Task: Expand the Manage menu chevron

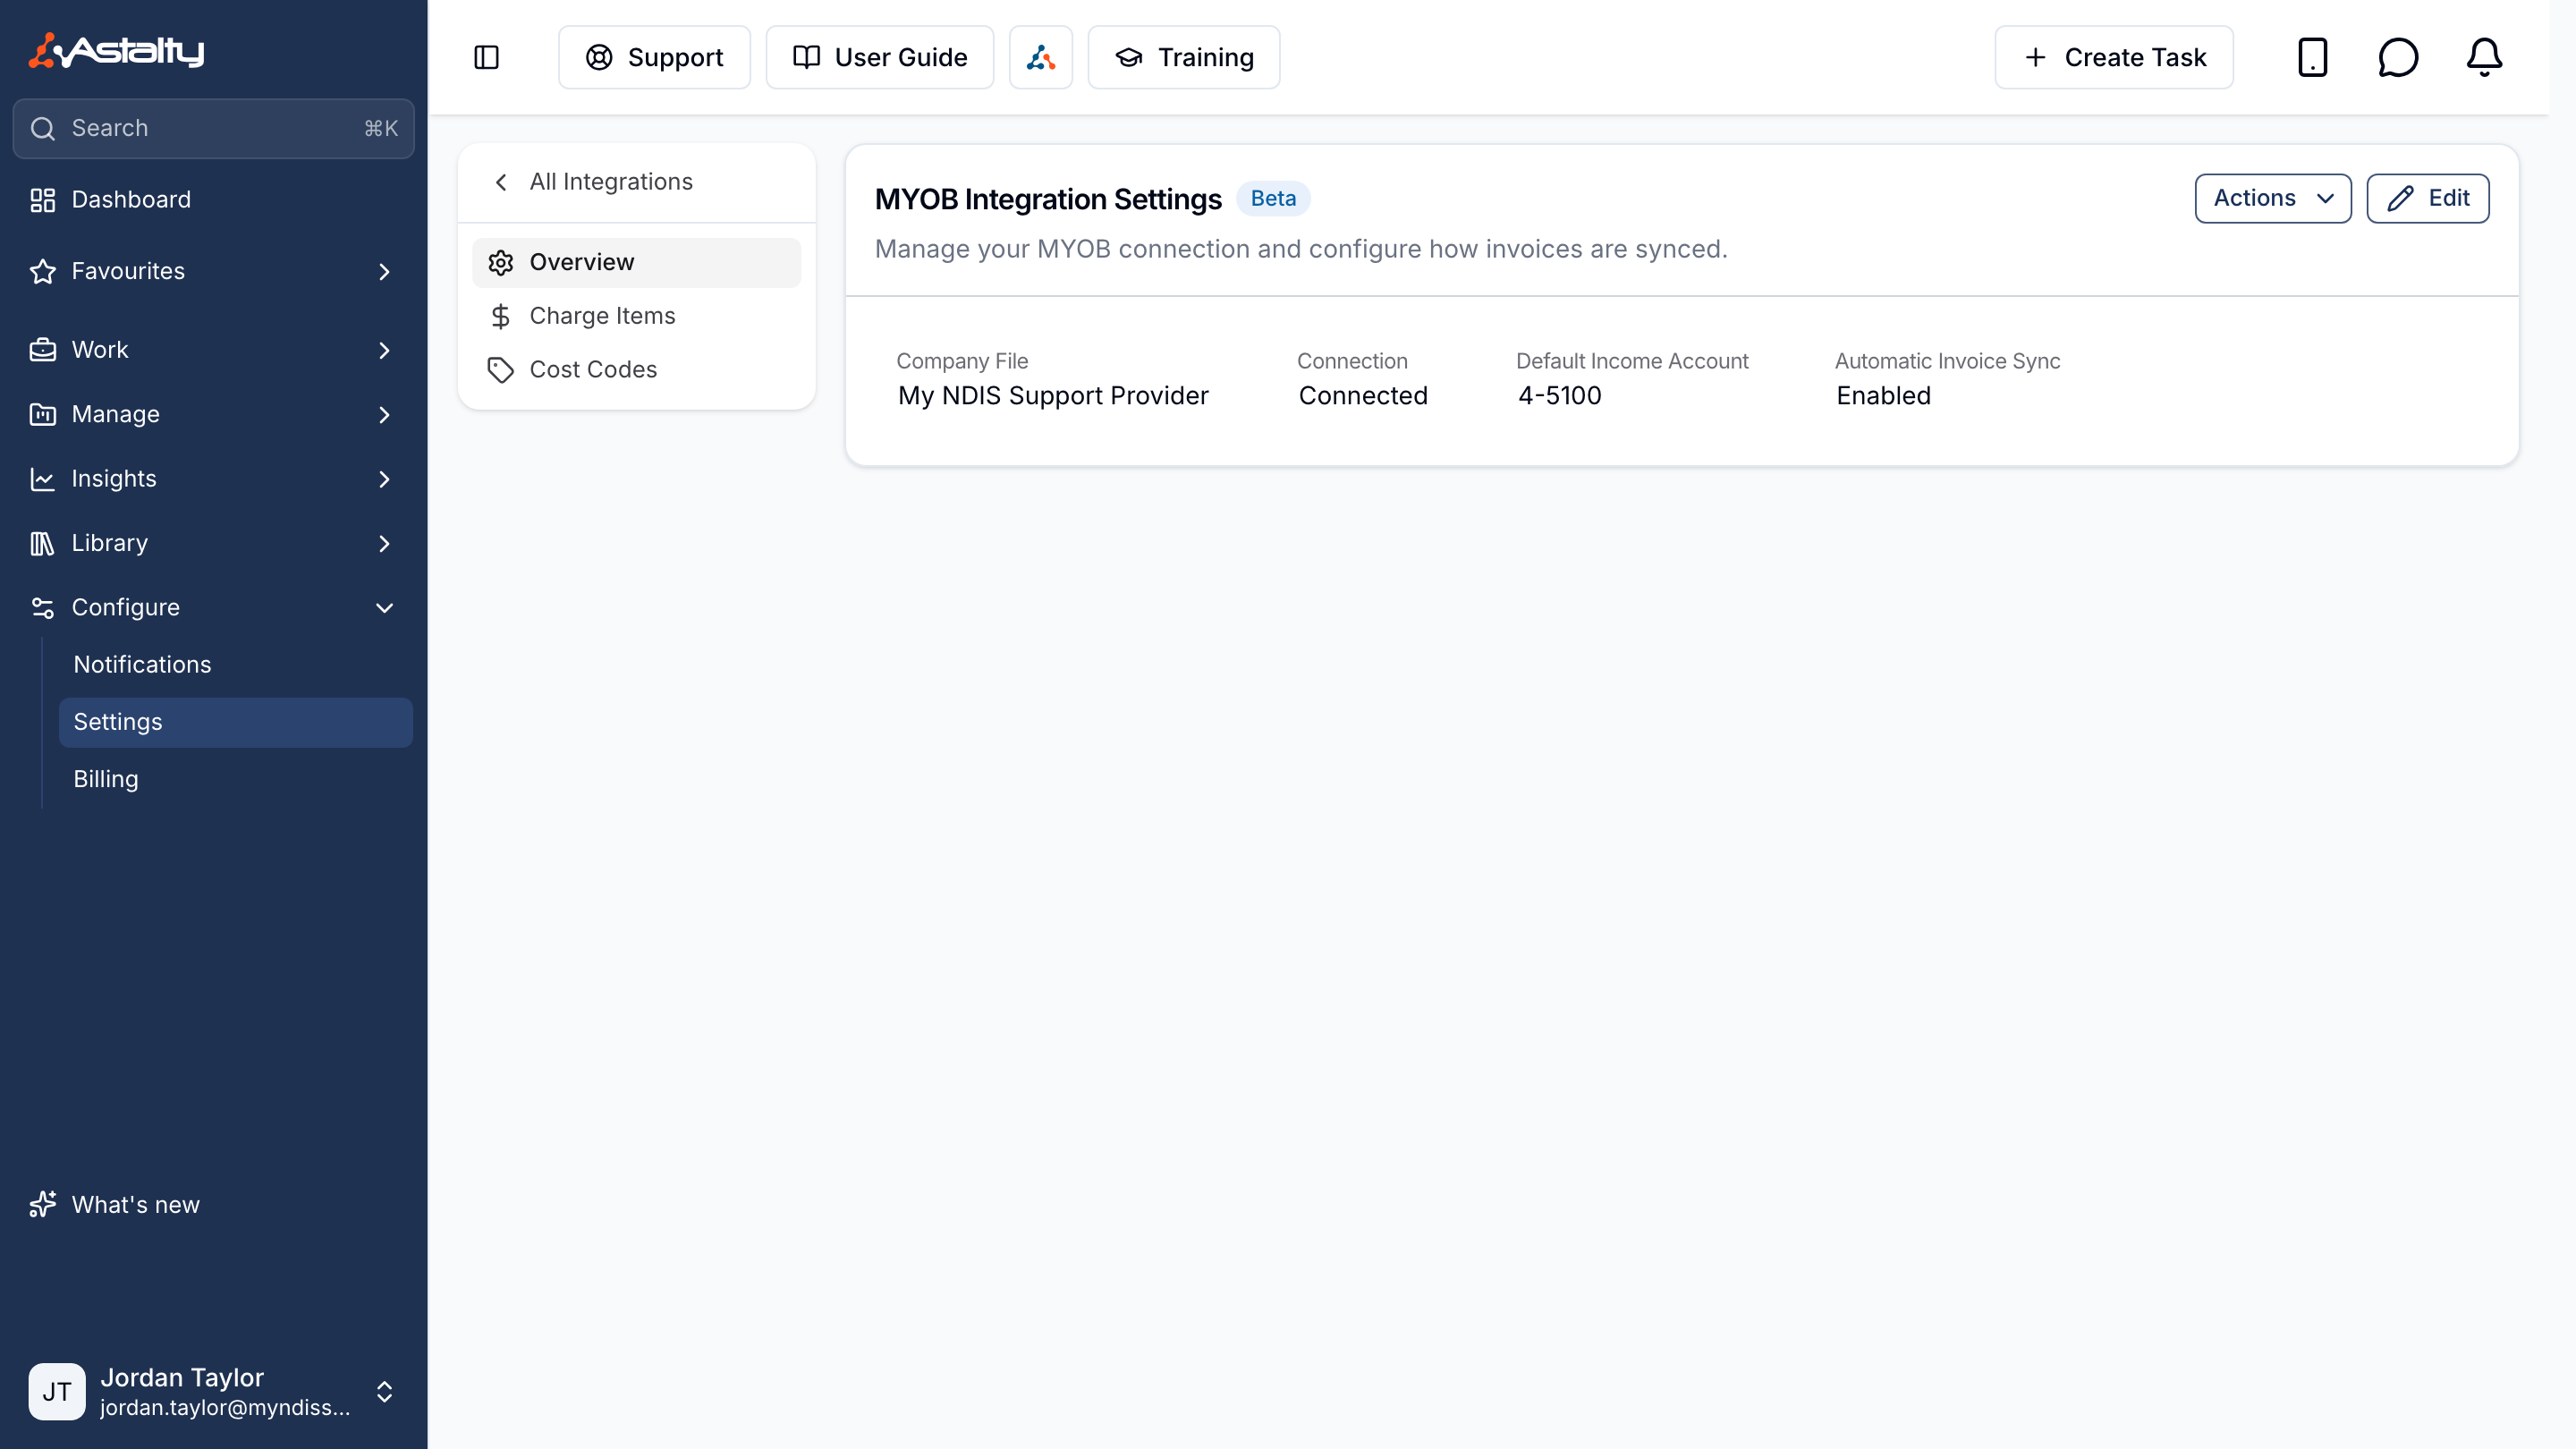Action: pyautogui.click(x=384, y=414)
